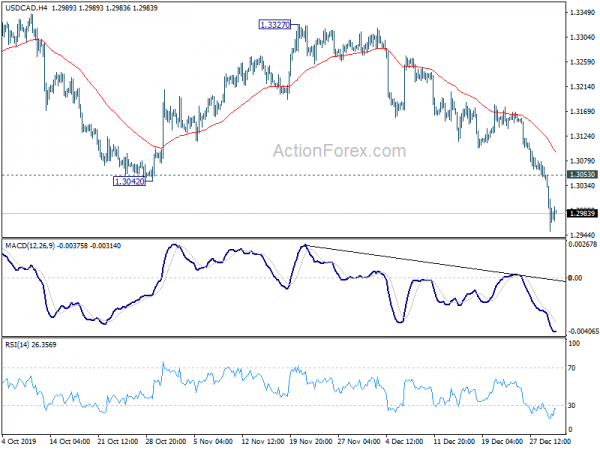600x450 pixels.
Task: Click the current price tag 1.29839
Action: (582, 213)
